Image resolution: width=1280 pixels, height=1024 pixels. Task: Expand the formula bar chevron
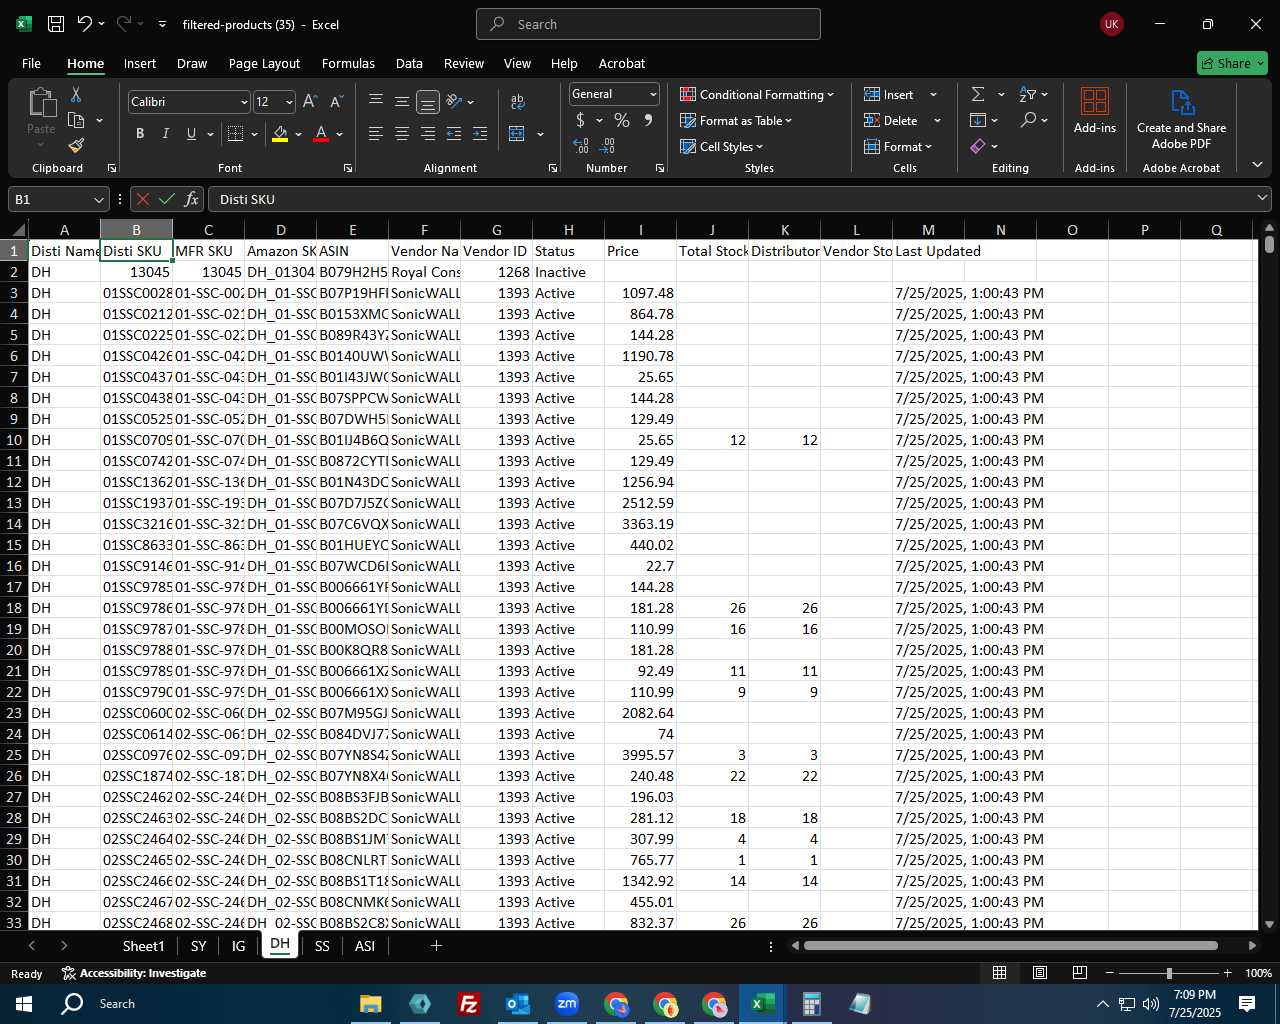pyautogui.click(x=1262, y=199)
